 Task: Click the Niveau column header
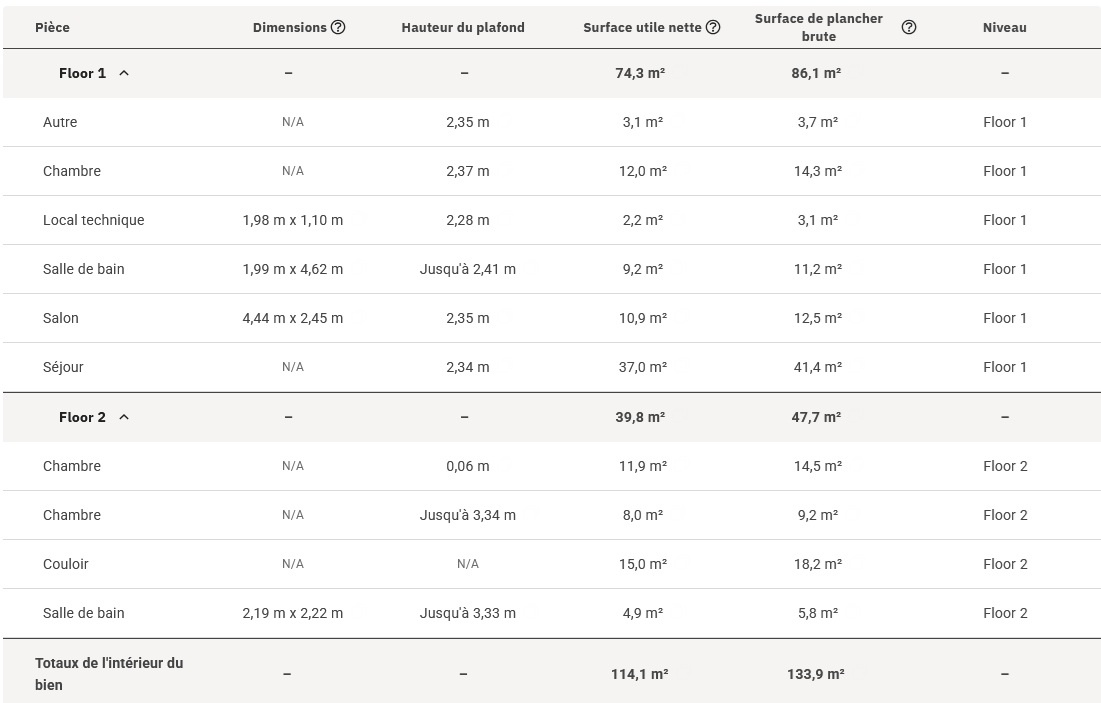[1004, 28]
